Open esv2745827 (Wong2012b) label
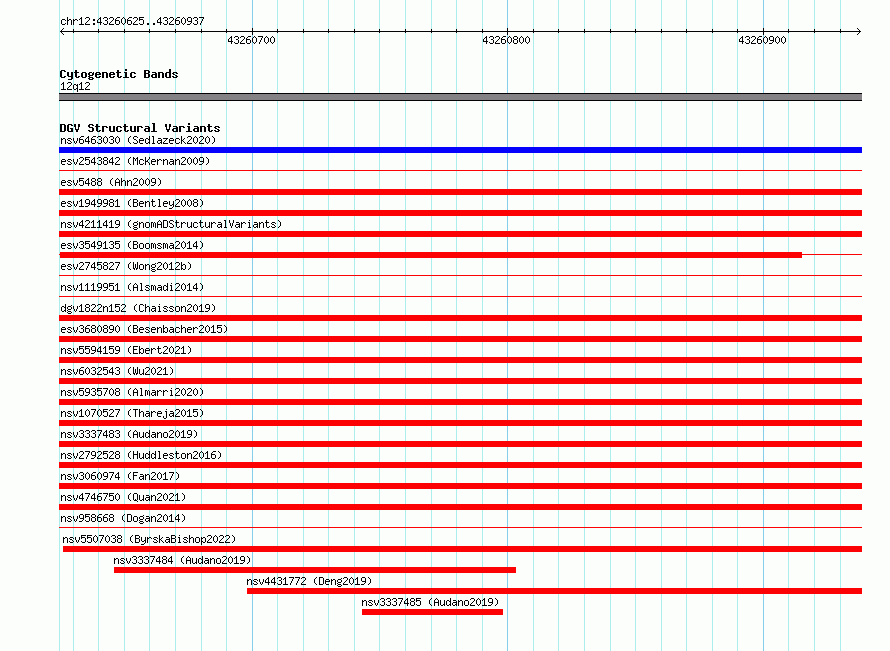The image size is (890, 651). pos(126,266)
